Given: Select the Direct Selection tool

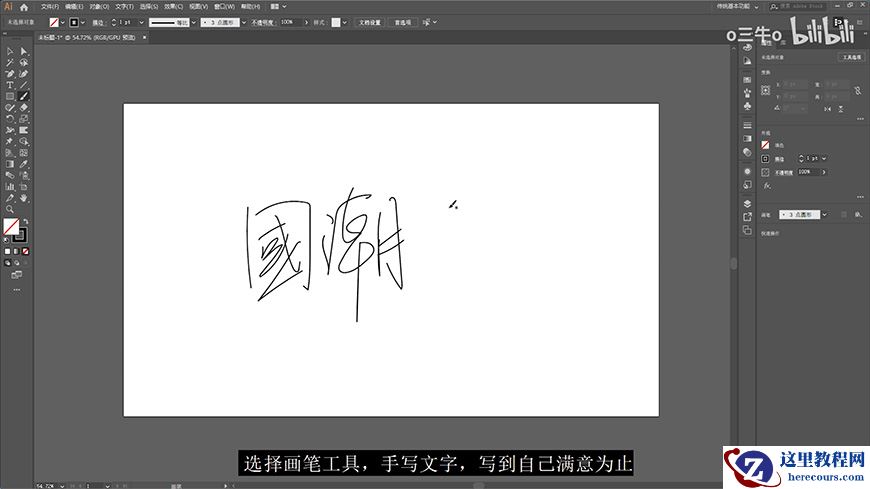Looking at the screenshot, I should tap(23, 51).
